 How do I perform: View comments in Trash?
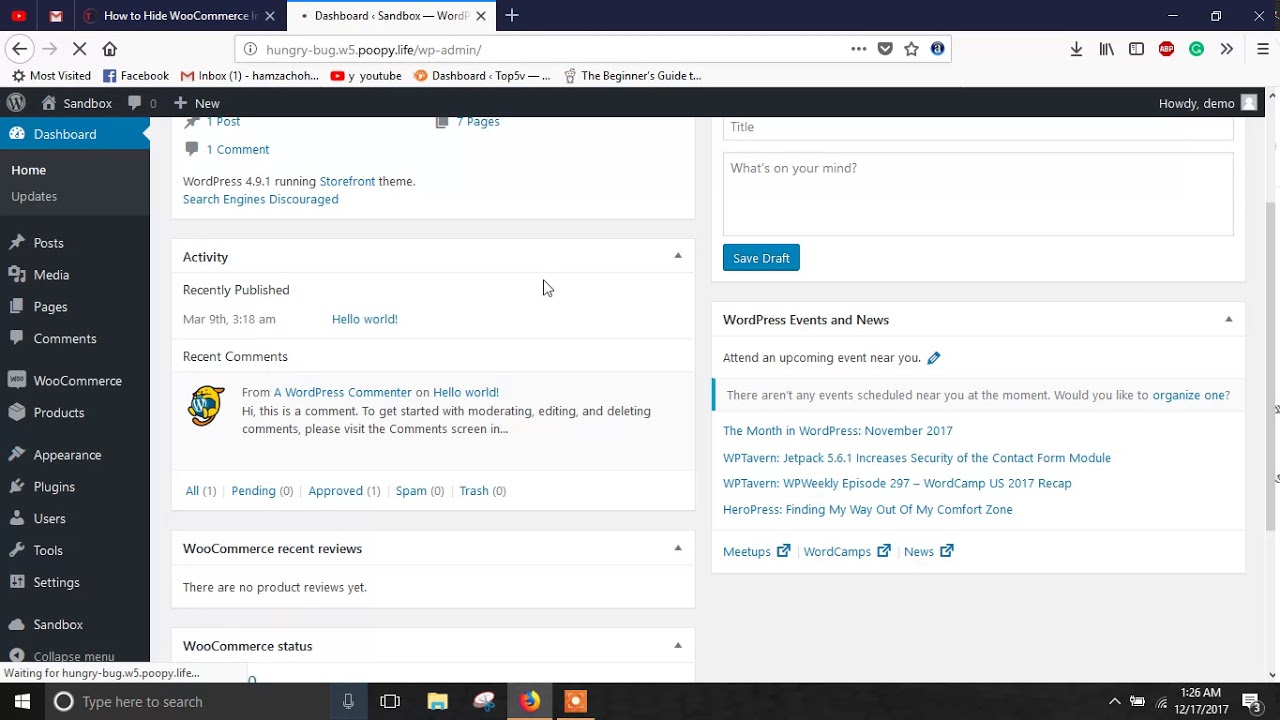[474, 491]
